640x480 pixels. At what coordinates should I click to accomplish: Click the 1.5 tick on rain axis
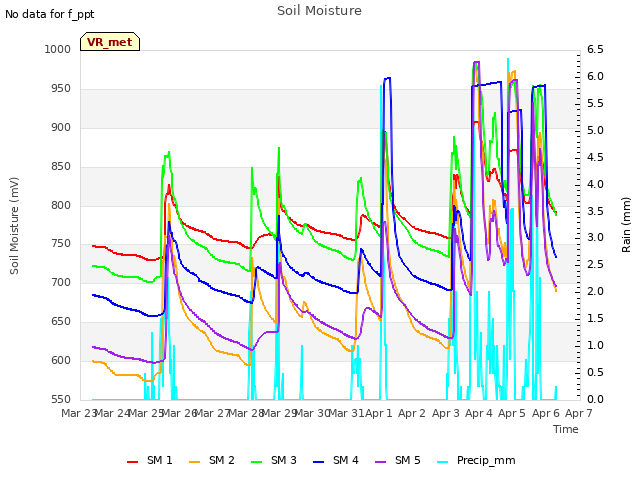(595, 318)
